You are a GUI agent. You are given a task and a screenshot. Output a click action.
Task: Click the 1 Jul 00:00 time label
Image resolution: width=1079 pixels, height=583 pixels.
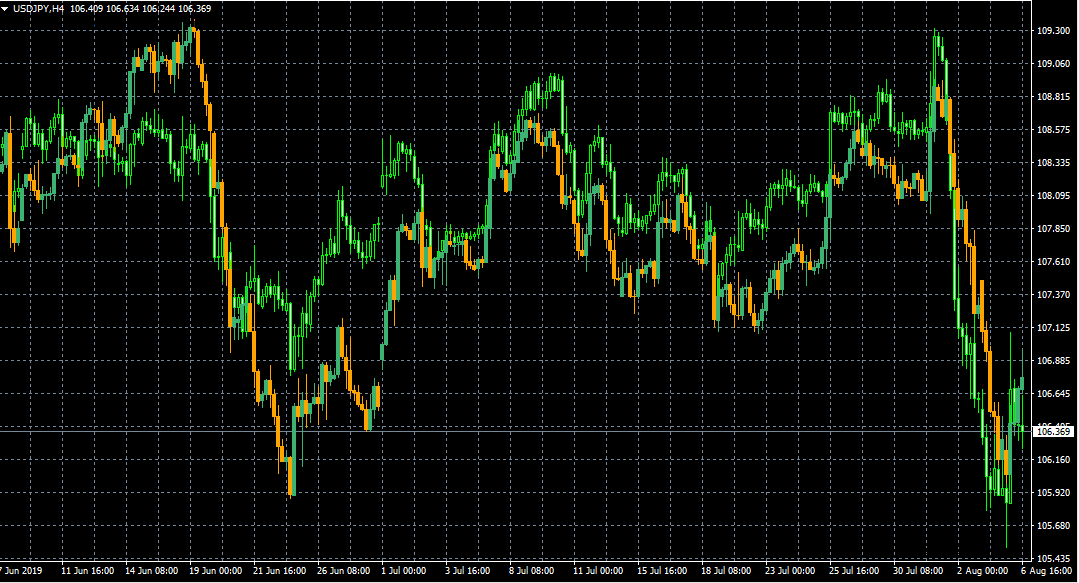click(x=404, y=571)
